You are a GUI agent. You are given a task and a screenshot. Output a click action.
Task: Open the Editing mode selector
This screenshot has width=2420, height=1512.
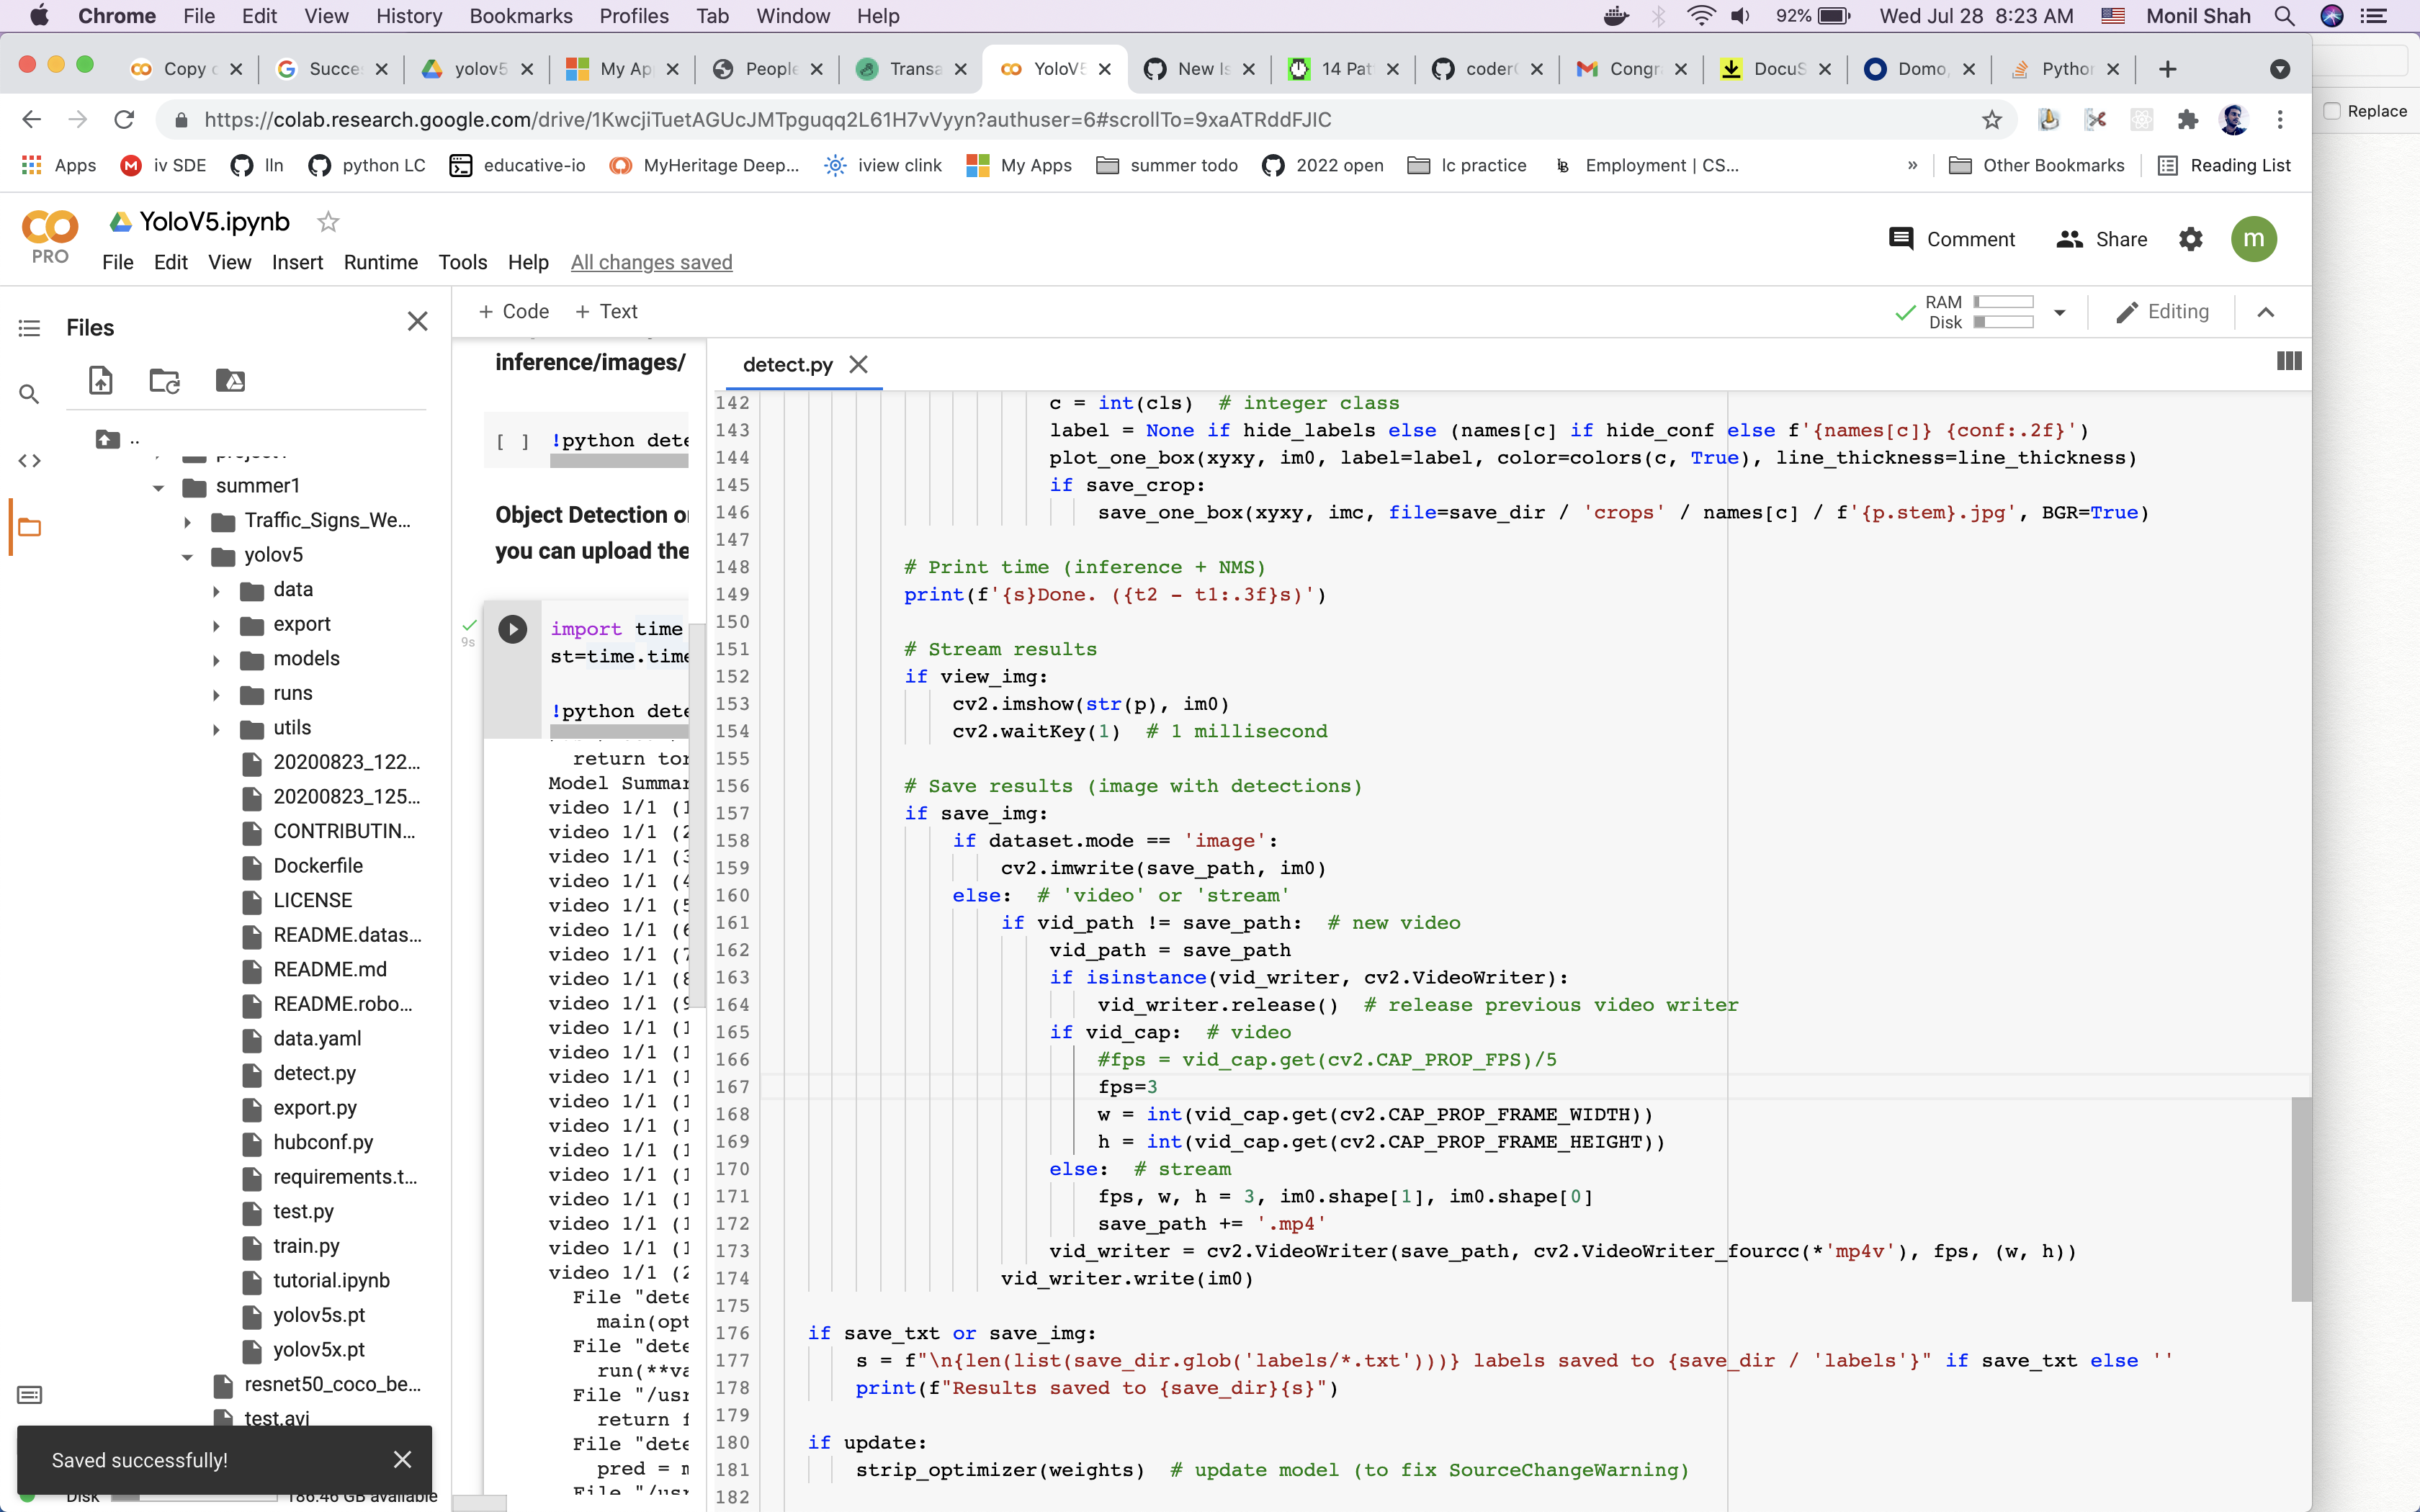(x=2162, y=312)
